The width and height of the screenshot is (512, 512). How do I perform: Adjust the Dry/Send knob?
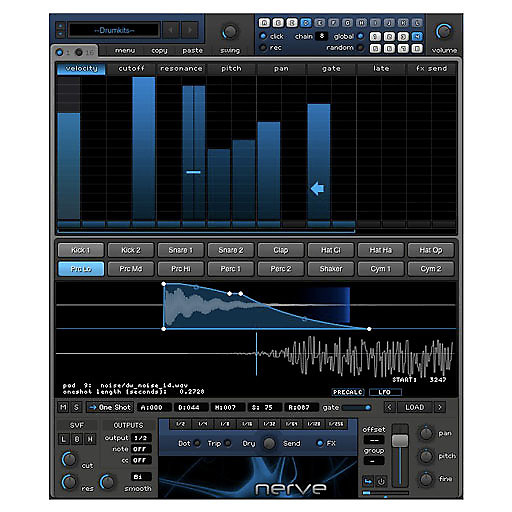tap(269, 443)
